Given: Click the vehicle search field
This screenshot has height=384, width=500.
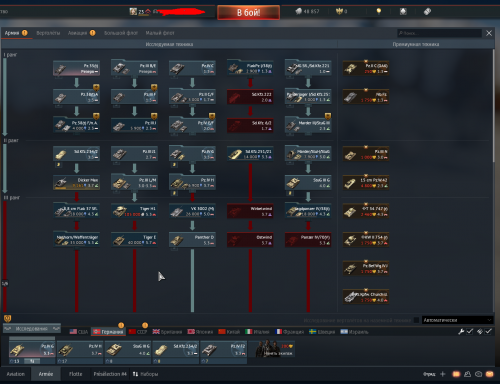Looking at the screenshot, I should pyautogui.click(x=439, y=33).
